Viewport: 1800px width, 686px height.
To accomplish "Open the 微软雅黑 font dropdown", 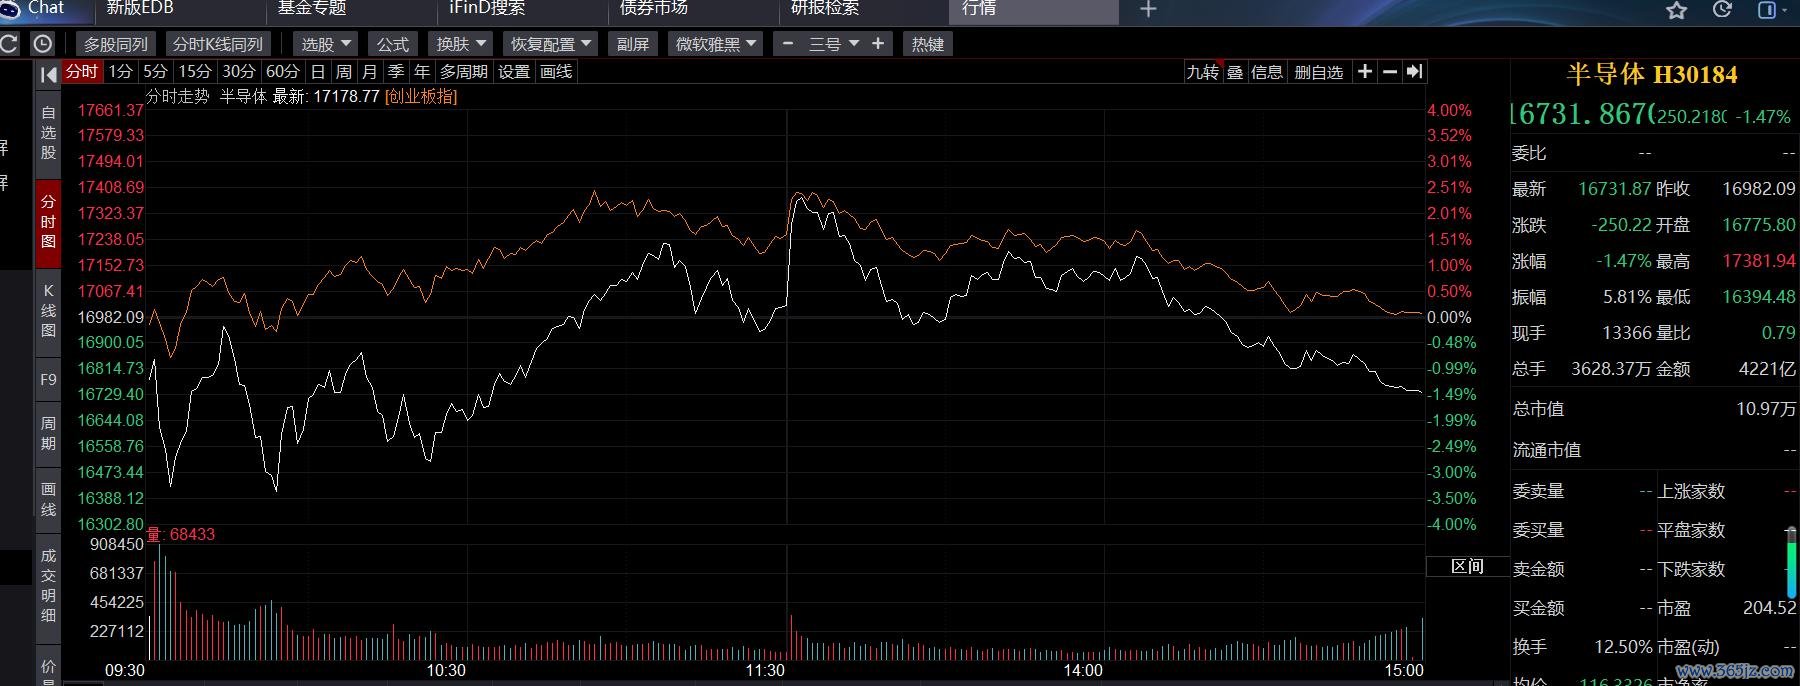I will pyautogui.click(x=715, y=44).
